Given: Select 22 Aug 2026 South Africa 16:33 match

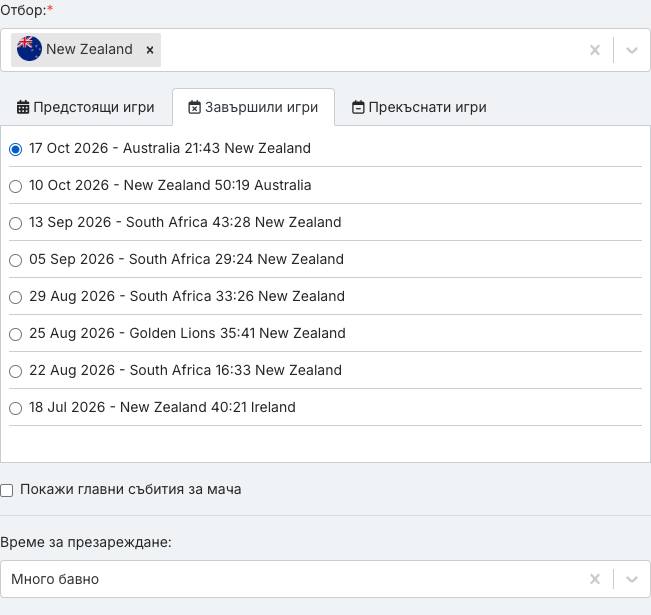Looking at the screenshot, I should 15,371.
